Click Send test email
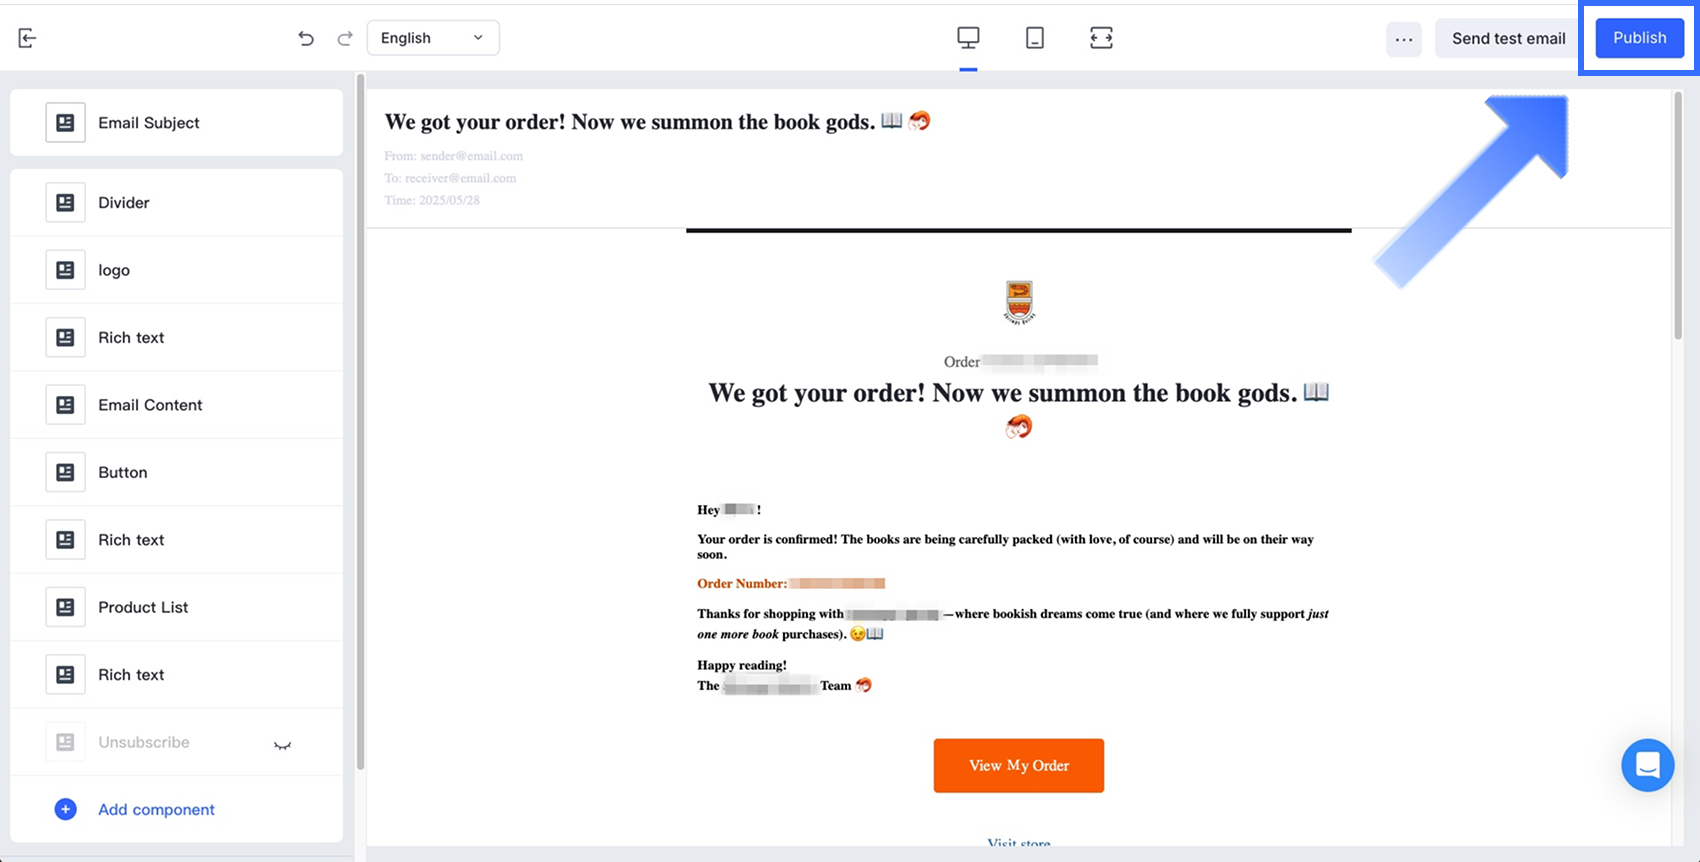1700x862 pixels. [x=1508, y=38]
